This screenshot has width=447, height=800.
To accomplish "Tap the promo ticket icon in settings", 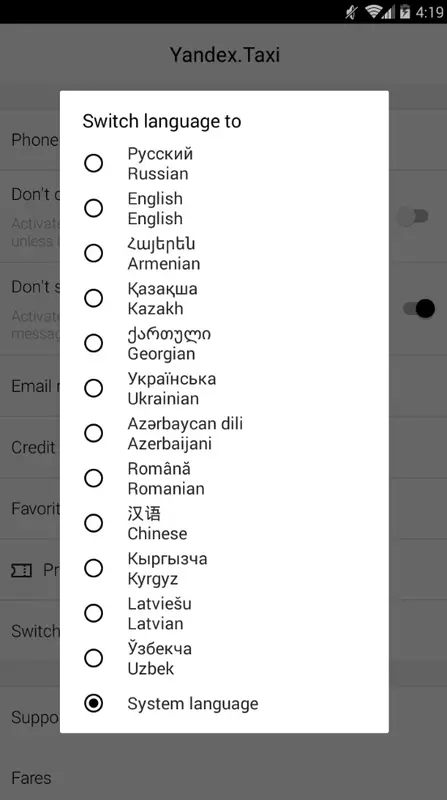I will 21,570.
